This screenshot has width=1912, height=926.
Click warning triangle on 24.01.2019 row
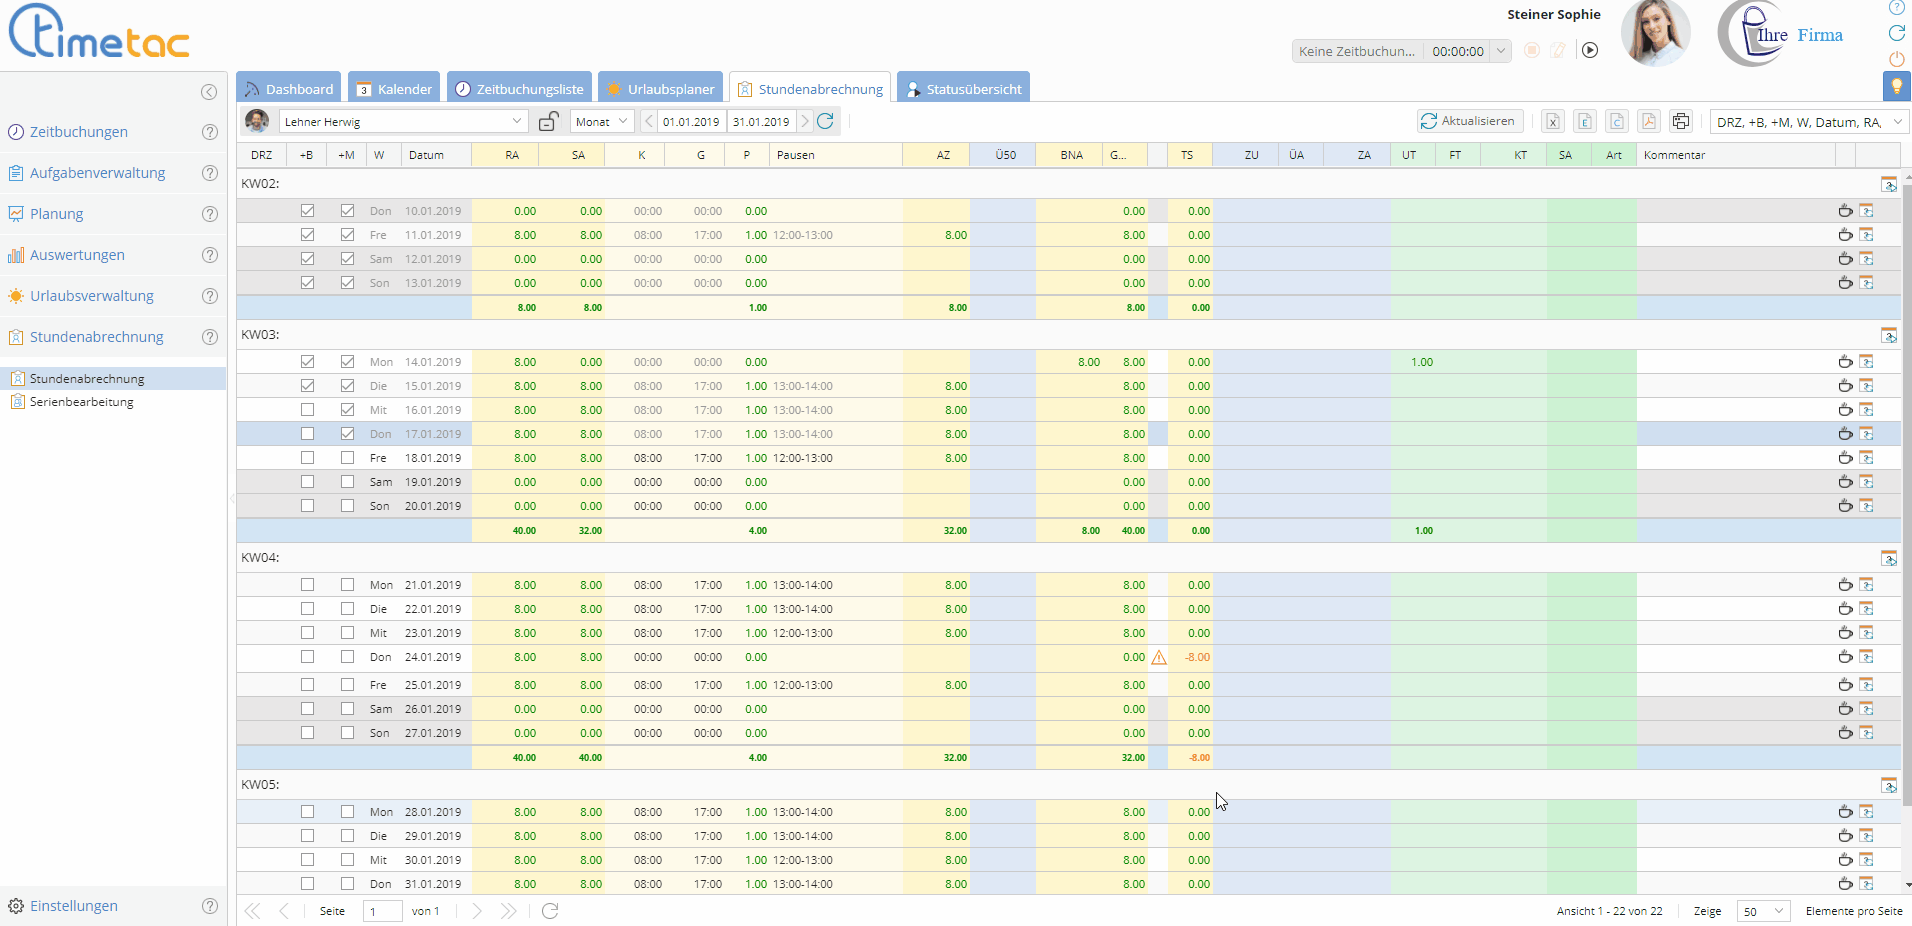click(x=1159, y=657)
